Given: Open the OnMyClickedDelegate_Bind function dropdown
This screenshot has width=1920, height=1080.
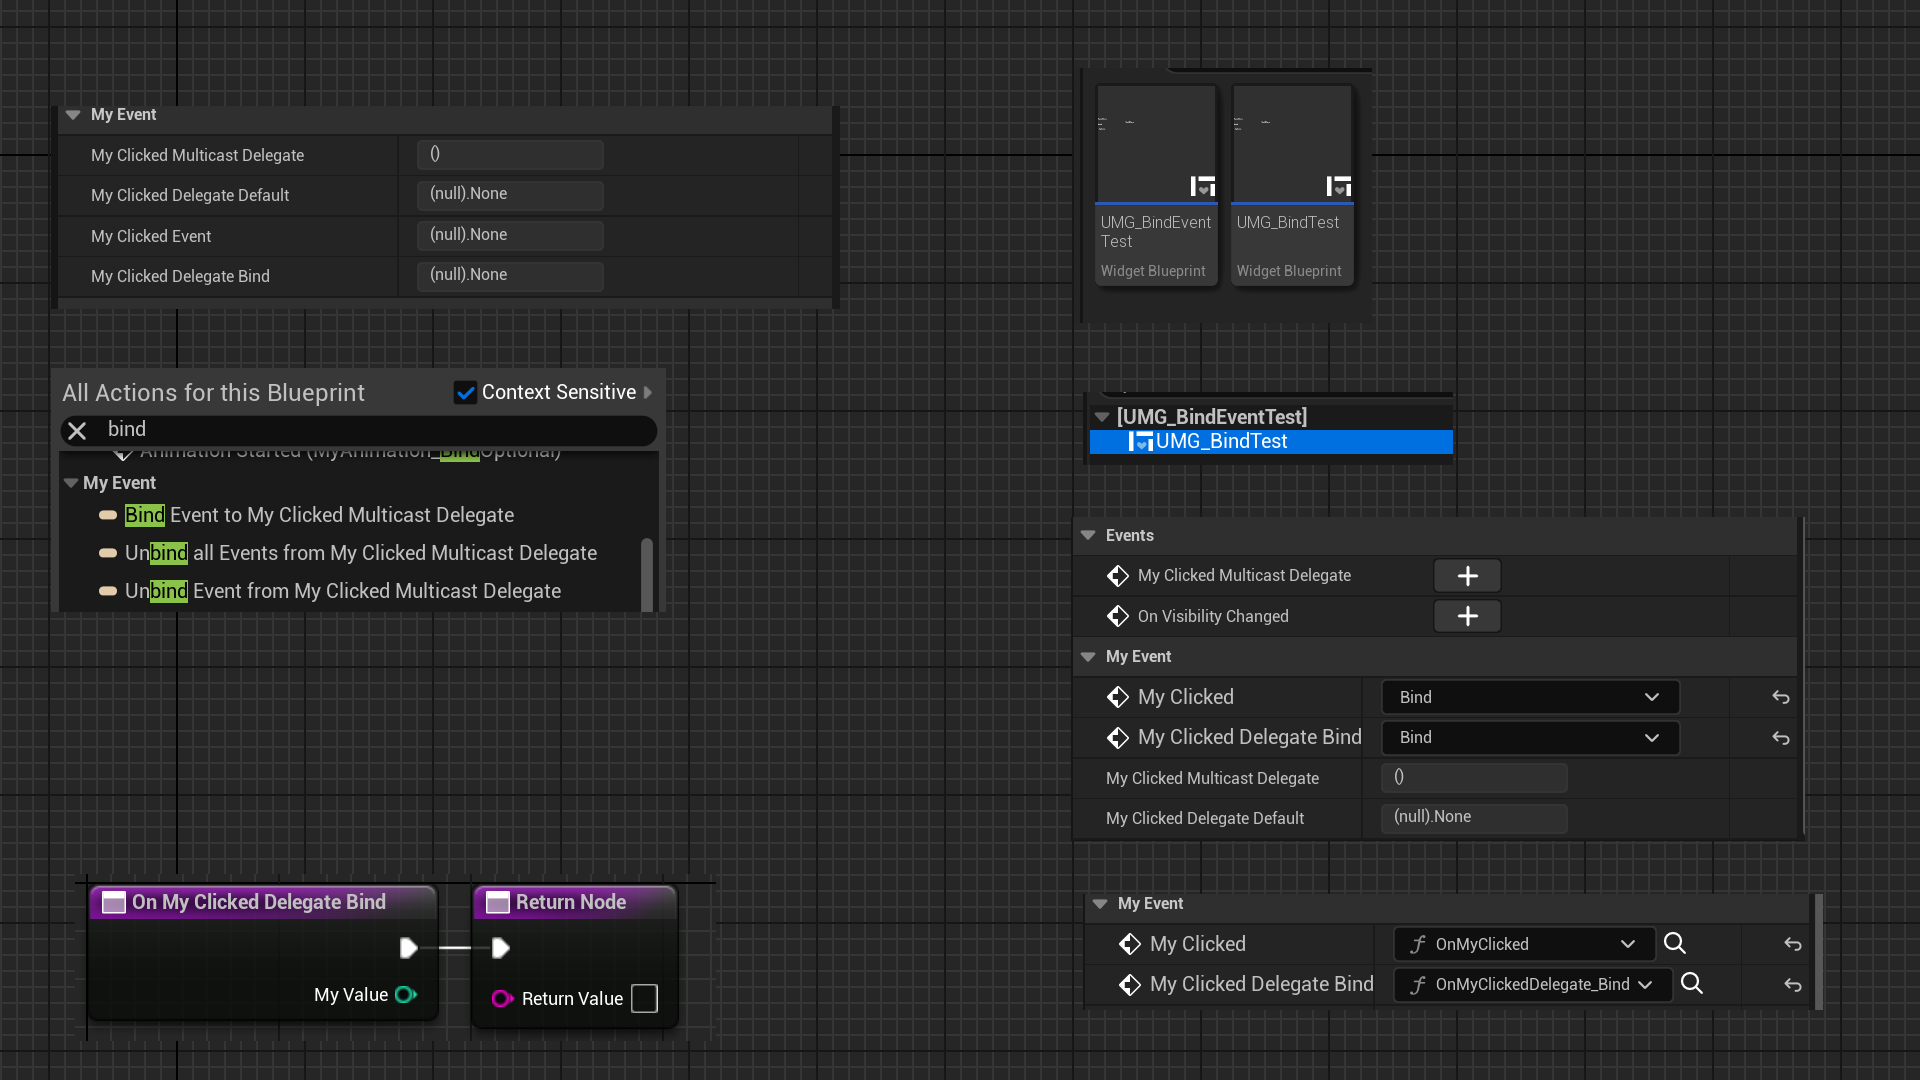Looking at the screenshot, I should 1533,985.
